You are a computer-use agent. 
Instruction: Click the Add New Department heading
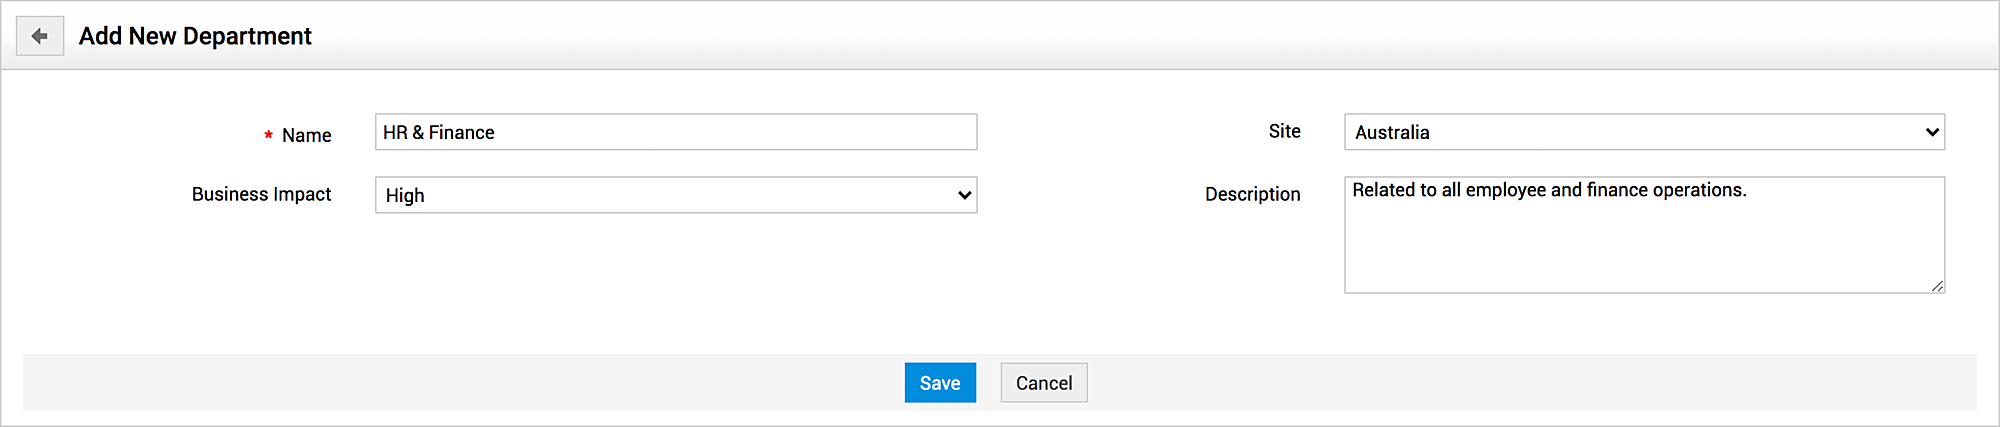tap(195, 36)
